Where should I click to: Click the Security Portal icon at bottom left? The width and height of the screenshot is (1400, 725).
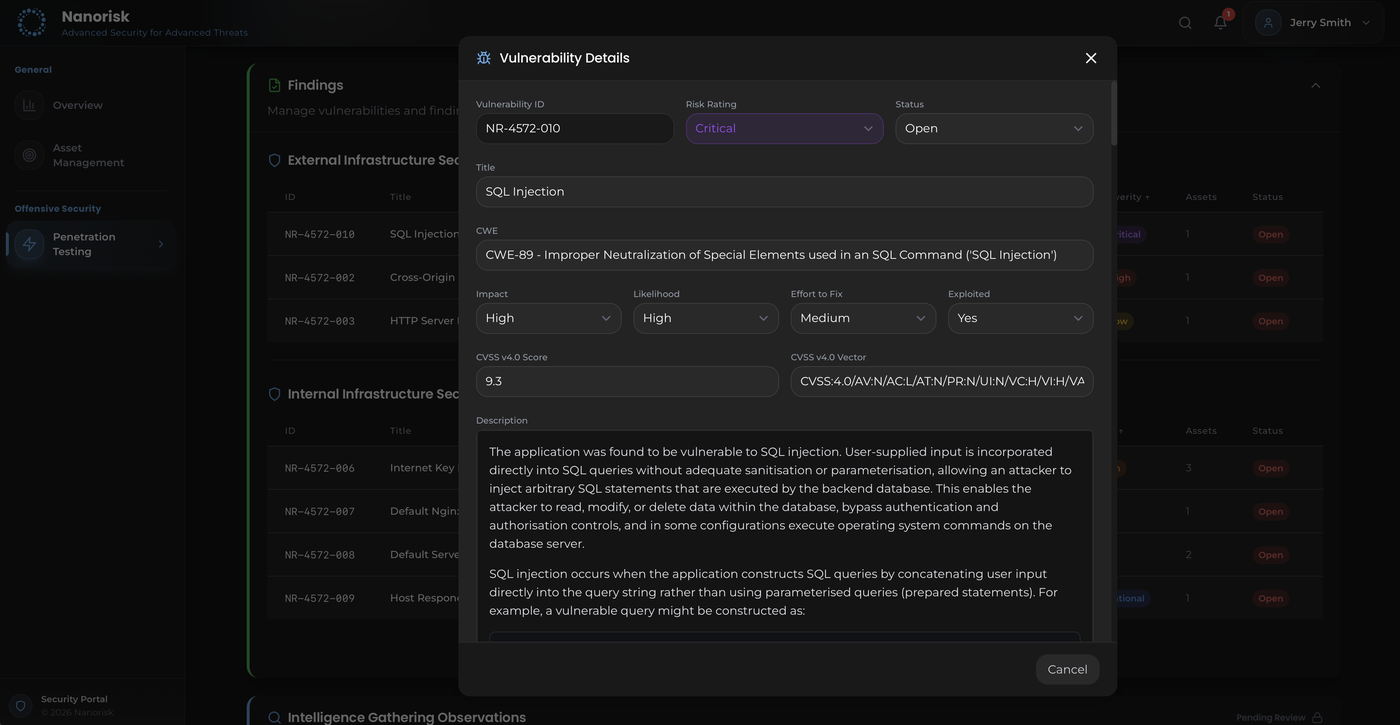point(19,704)
